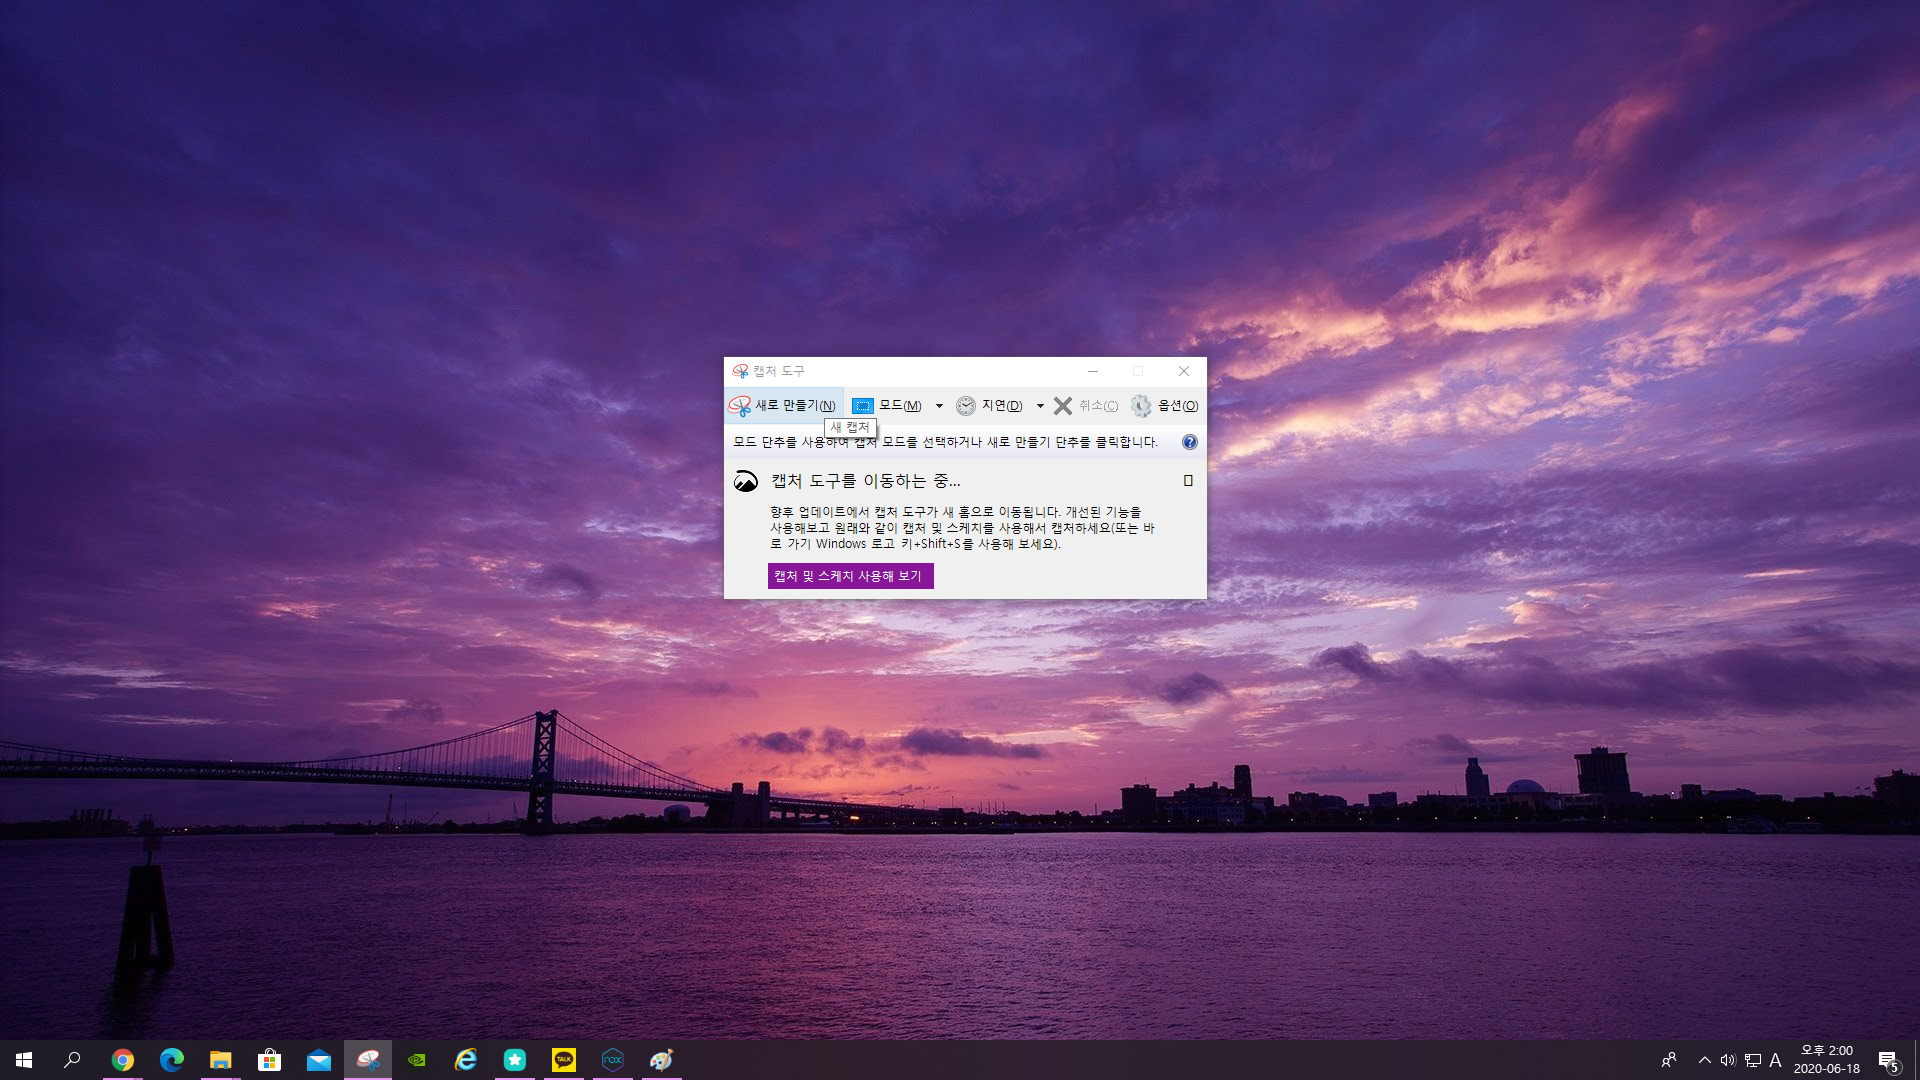Show hidden system tray icons
This screenshot has width=1920, height=1080.
(1704, 1060)
